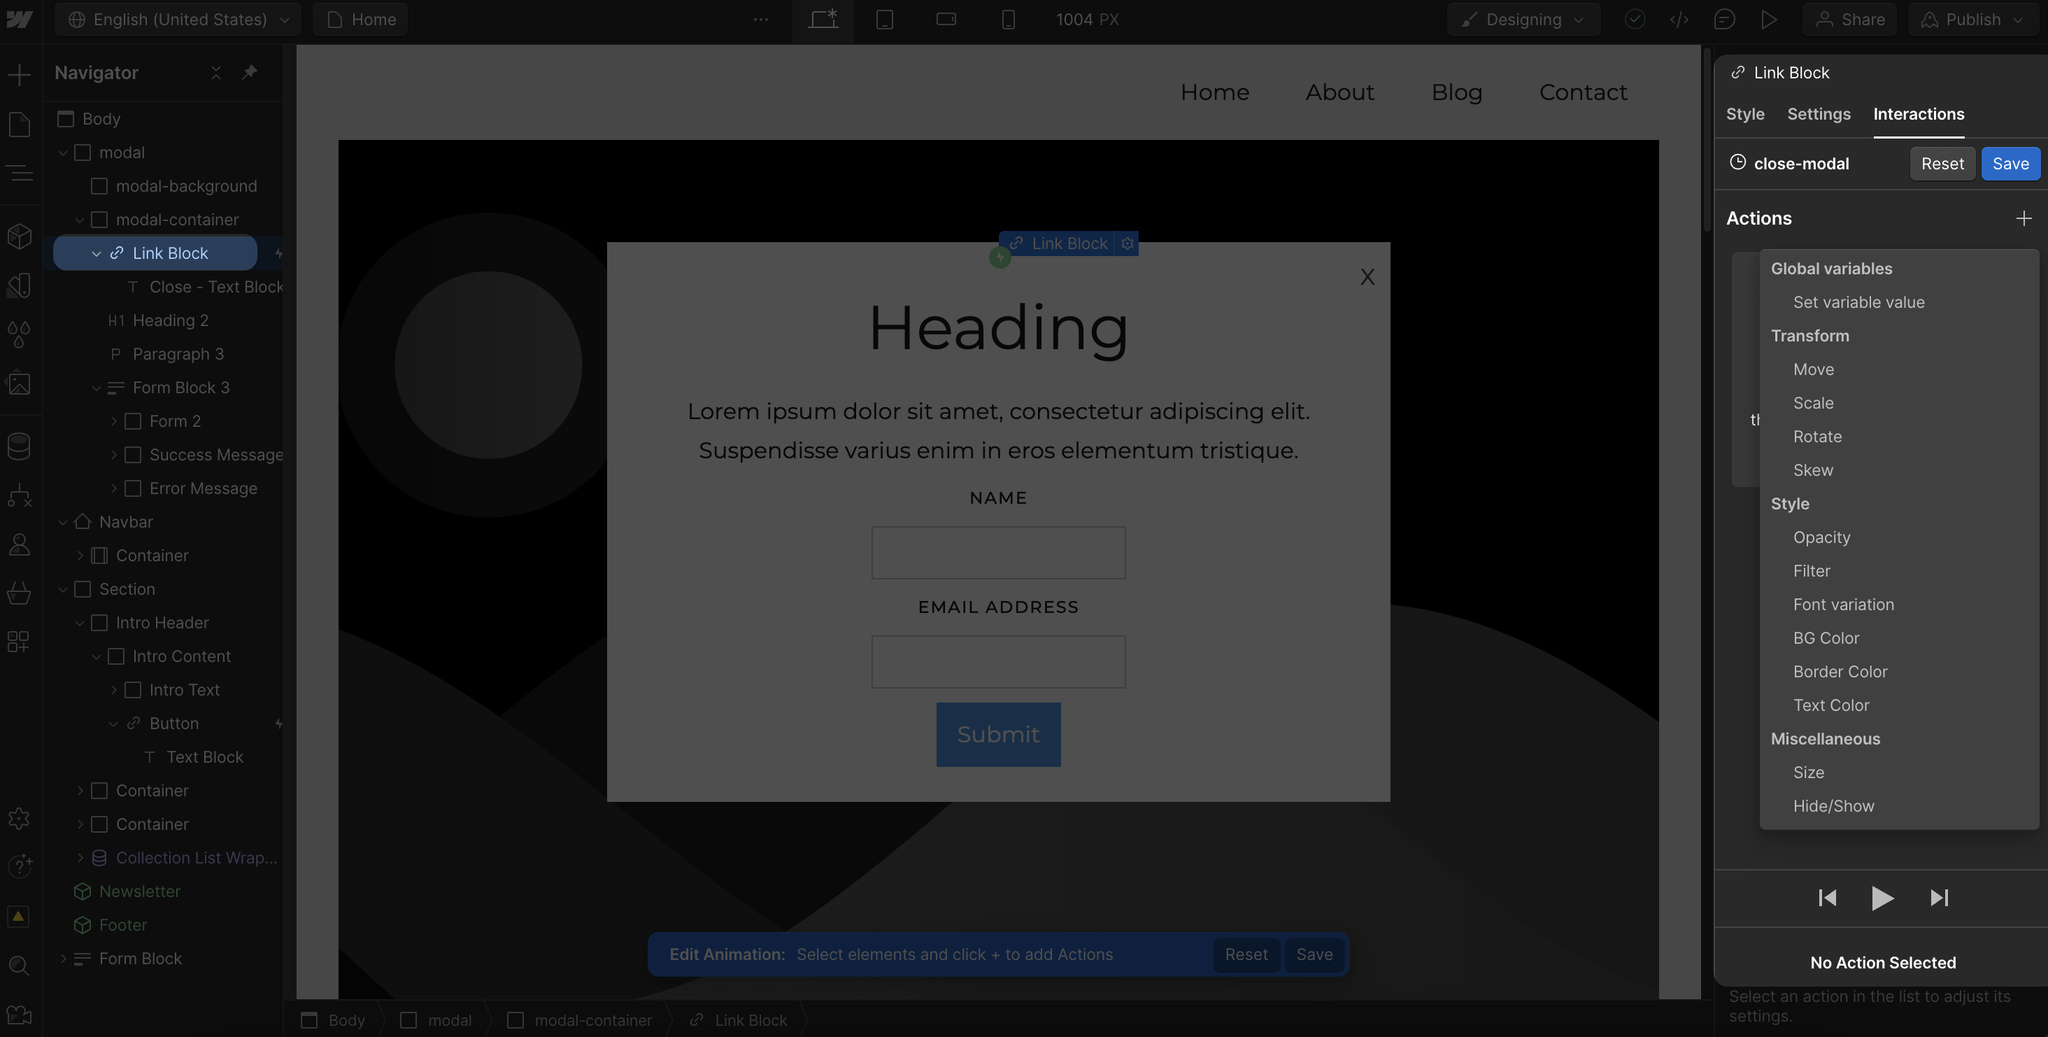Open the Components cube icon
Image resolution: width=2048 pixels, height=1037 pixels.
point(19,236)
